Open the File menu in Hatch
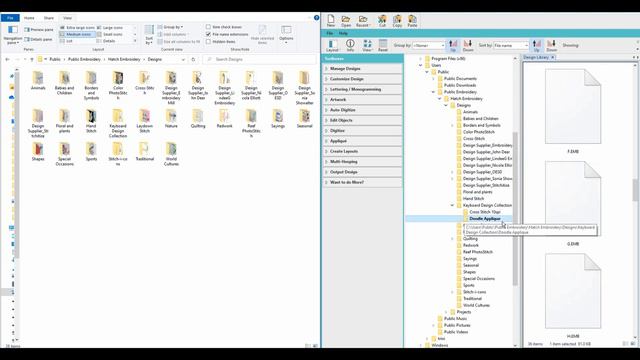640x360 pixels. point(330,33)
